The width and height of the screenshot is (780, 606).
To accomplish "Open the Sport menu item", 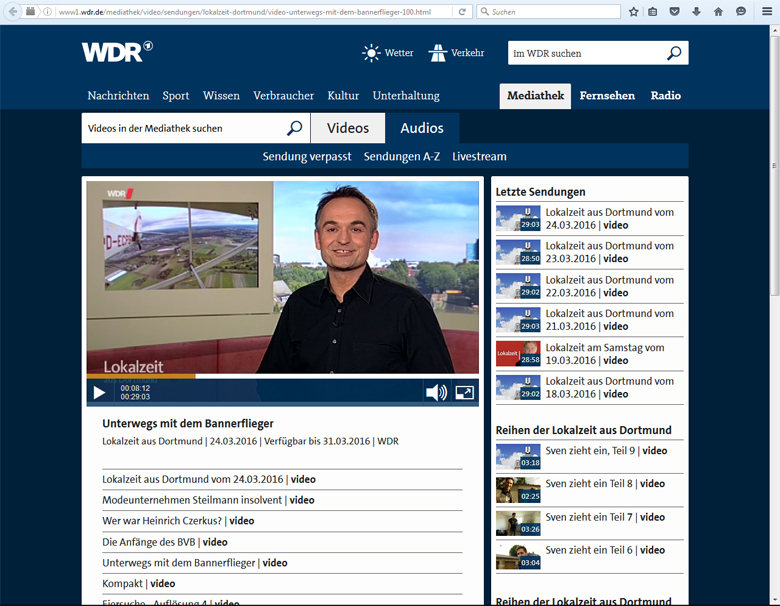I will coord(176,96).
